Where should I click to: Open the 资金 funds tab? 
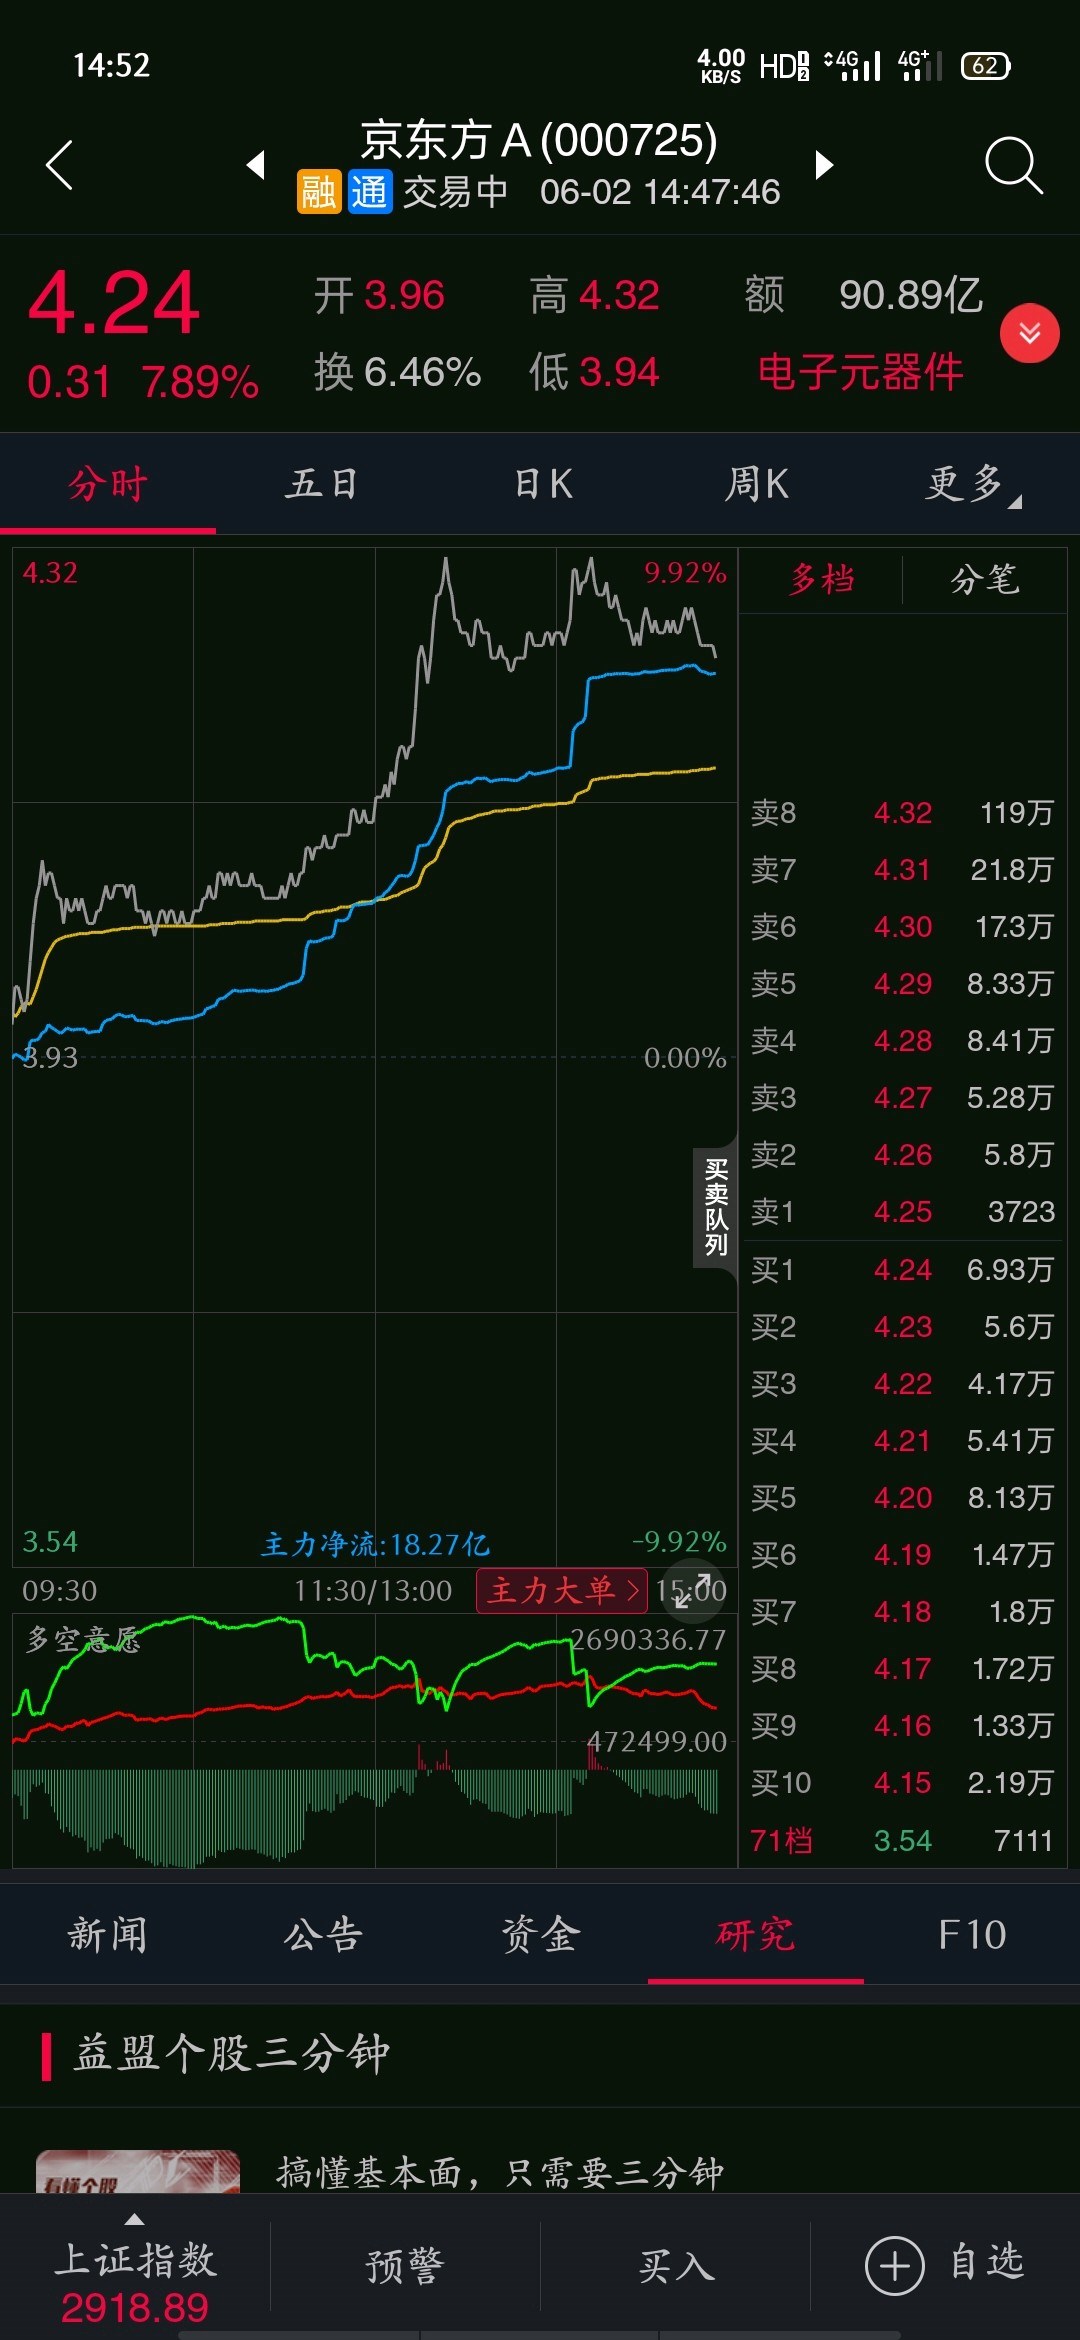(x=540, y=1935)
